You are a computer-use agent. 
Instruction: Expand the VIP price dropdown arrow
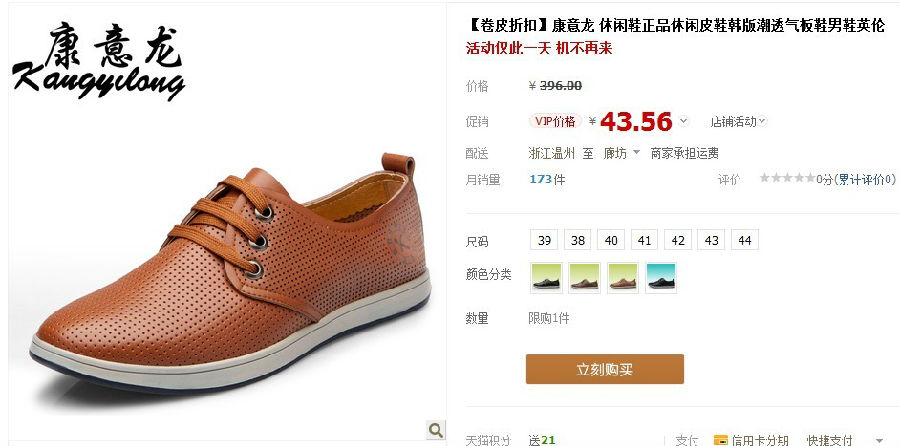[x=683, y=121]
